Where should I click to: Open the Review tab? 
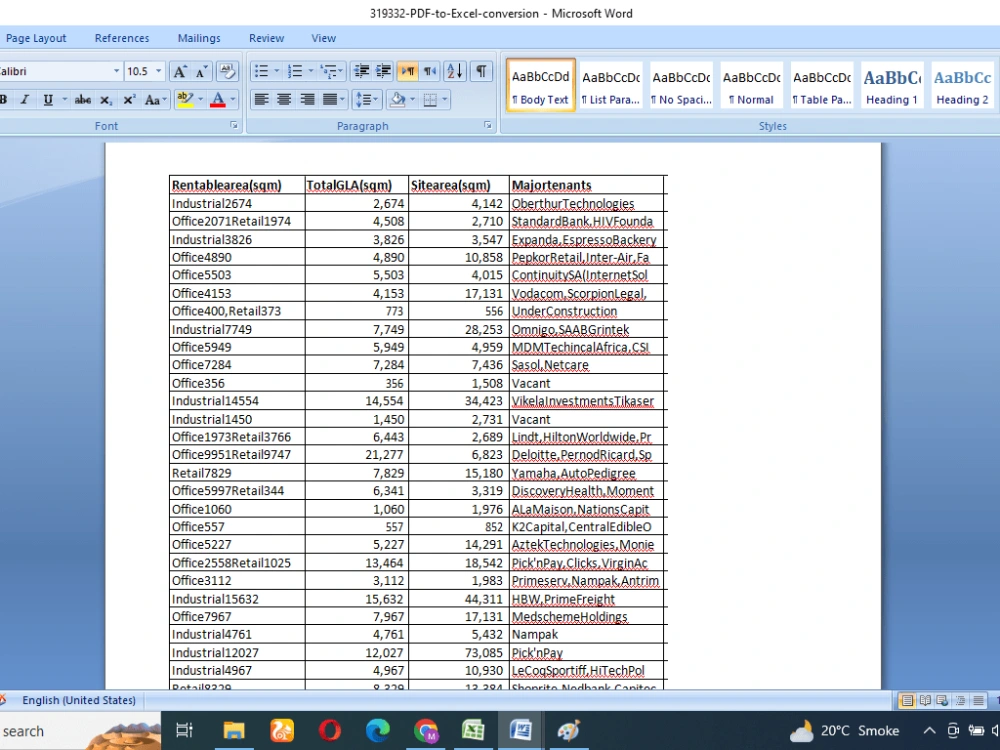[x=267, y=38]
